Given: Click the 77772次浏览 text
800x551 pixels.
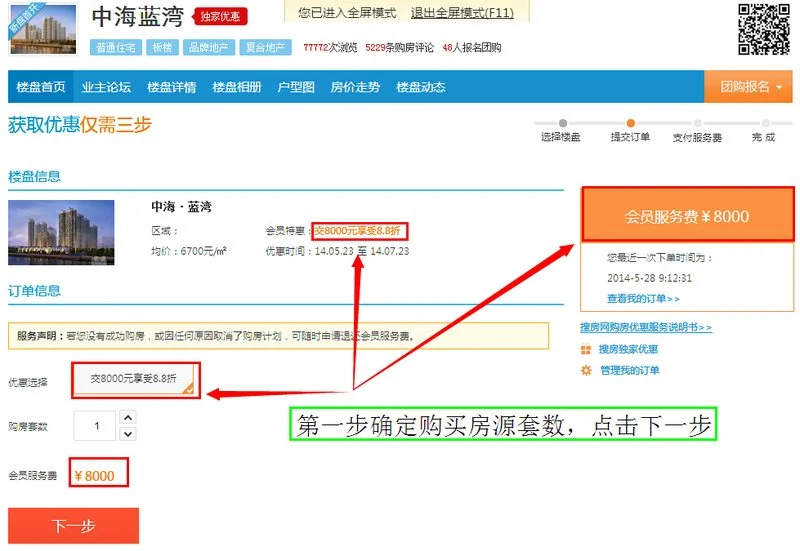Looking at the screenshot, I should (330, 47).
